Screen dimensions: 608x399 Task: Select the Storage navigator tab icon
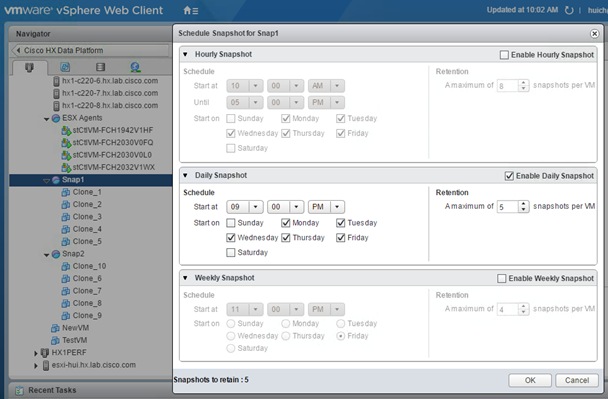pyautogui.click(x=100, y=67)
